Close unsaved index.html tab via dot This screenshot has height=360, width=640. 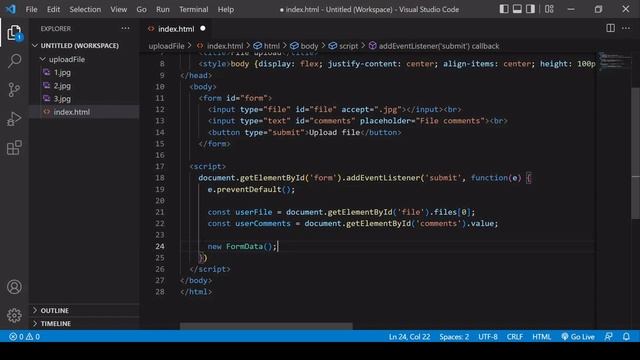203,29
